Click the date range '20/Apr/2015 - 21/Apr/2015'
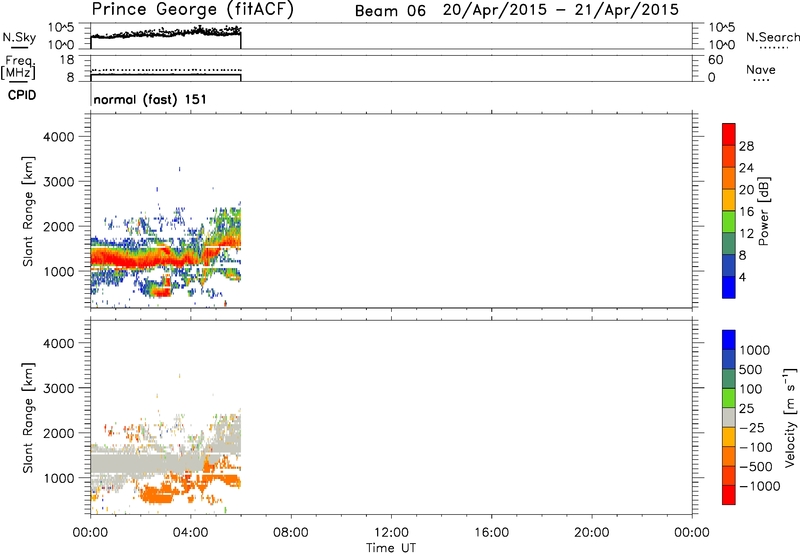This screenshot has width=800, height=554. 561,10
